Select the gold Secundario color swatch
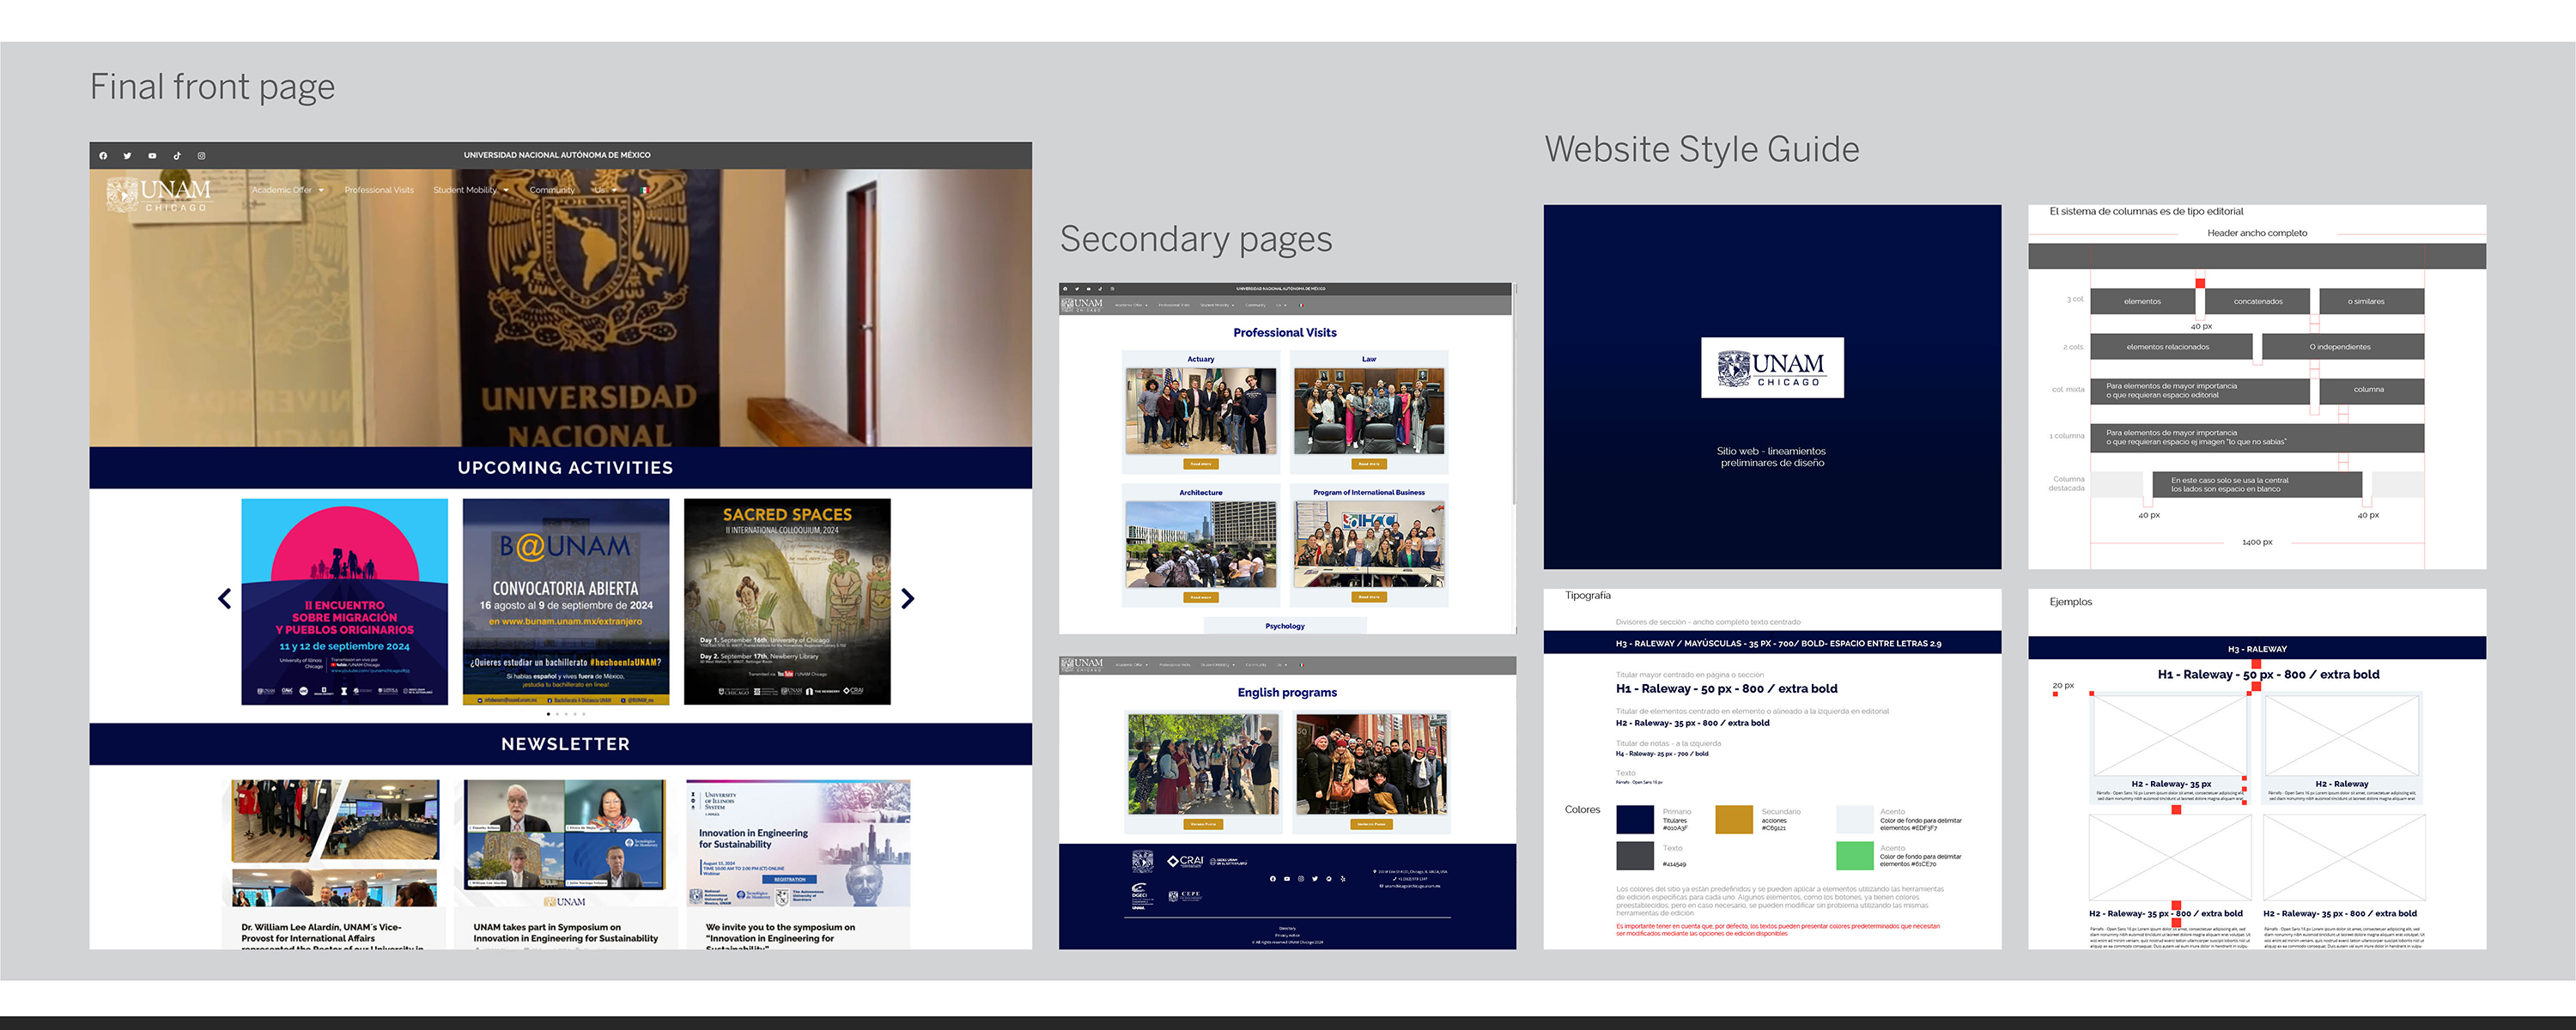Viewport: 2576px width, 1030px height. tap(1734, 819)
